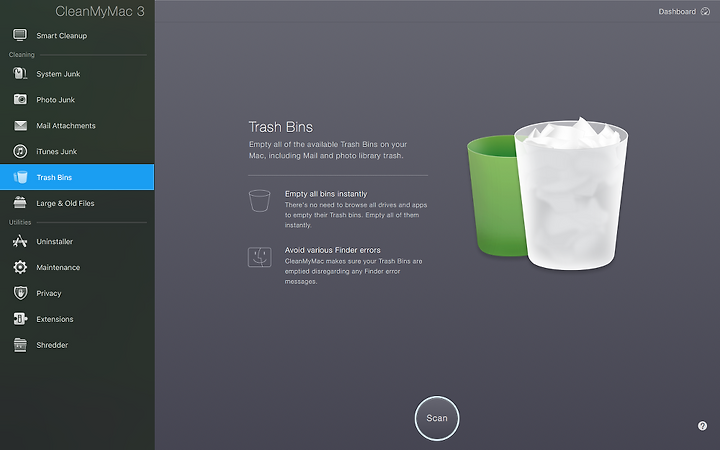The width and height of the screenshot is (720, 450).
Task: Click the Smart Cleanup monitor icon
Action: 20,35
